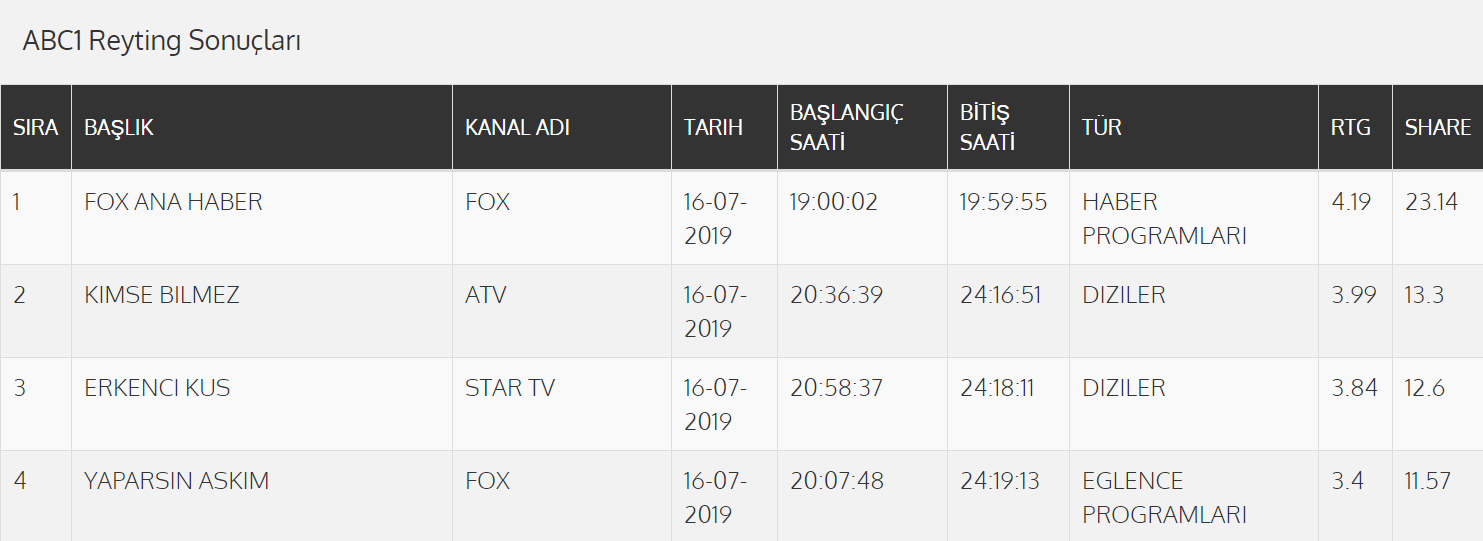This screenshot has height=541, width=1483.
Task: Click the BAŞLANGIÇ SAATİ column header
Action: [846, 127]
